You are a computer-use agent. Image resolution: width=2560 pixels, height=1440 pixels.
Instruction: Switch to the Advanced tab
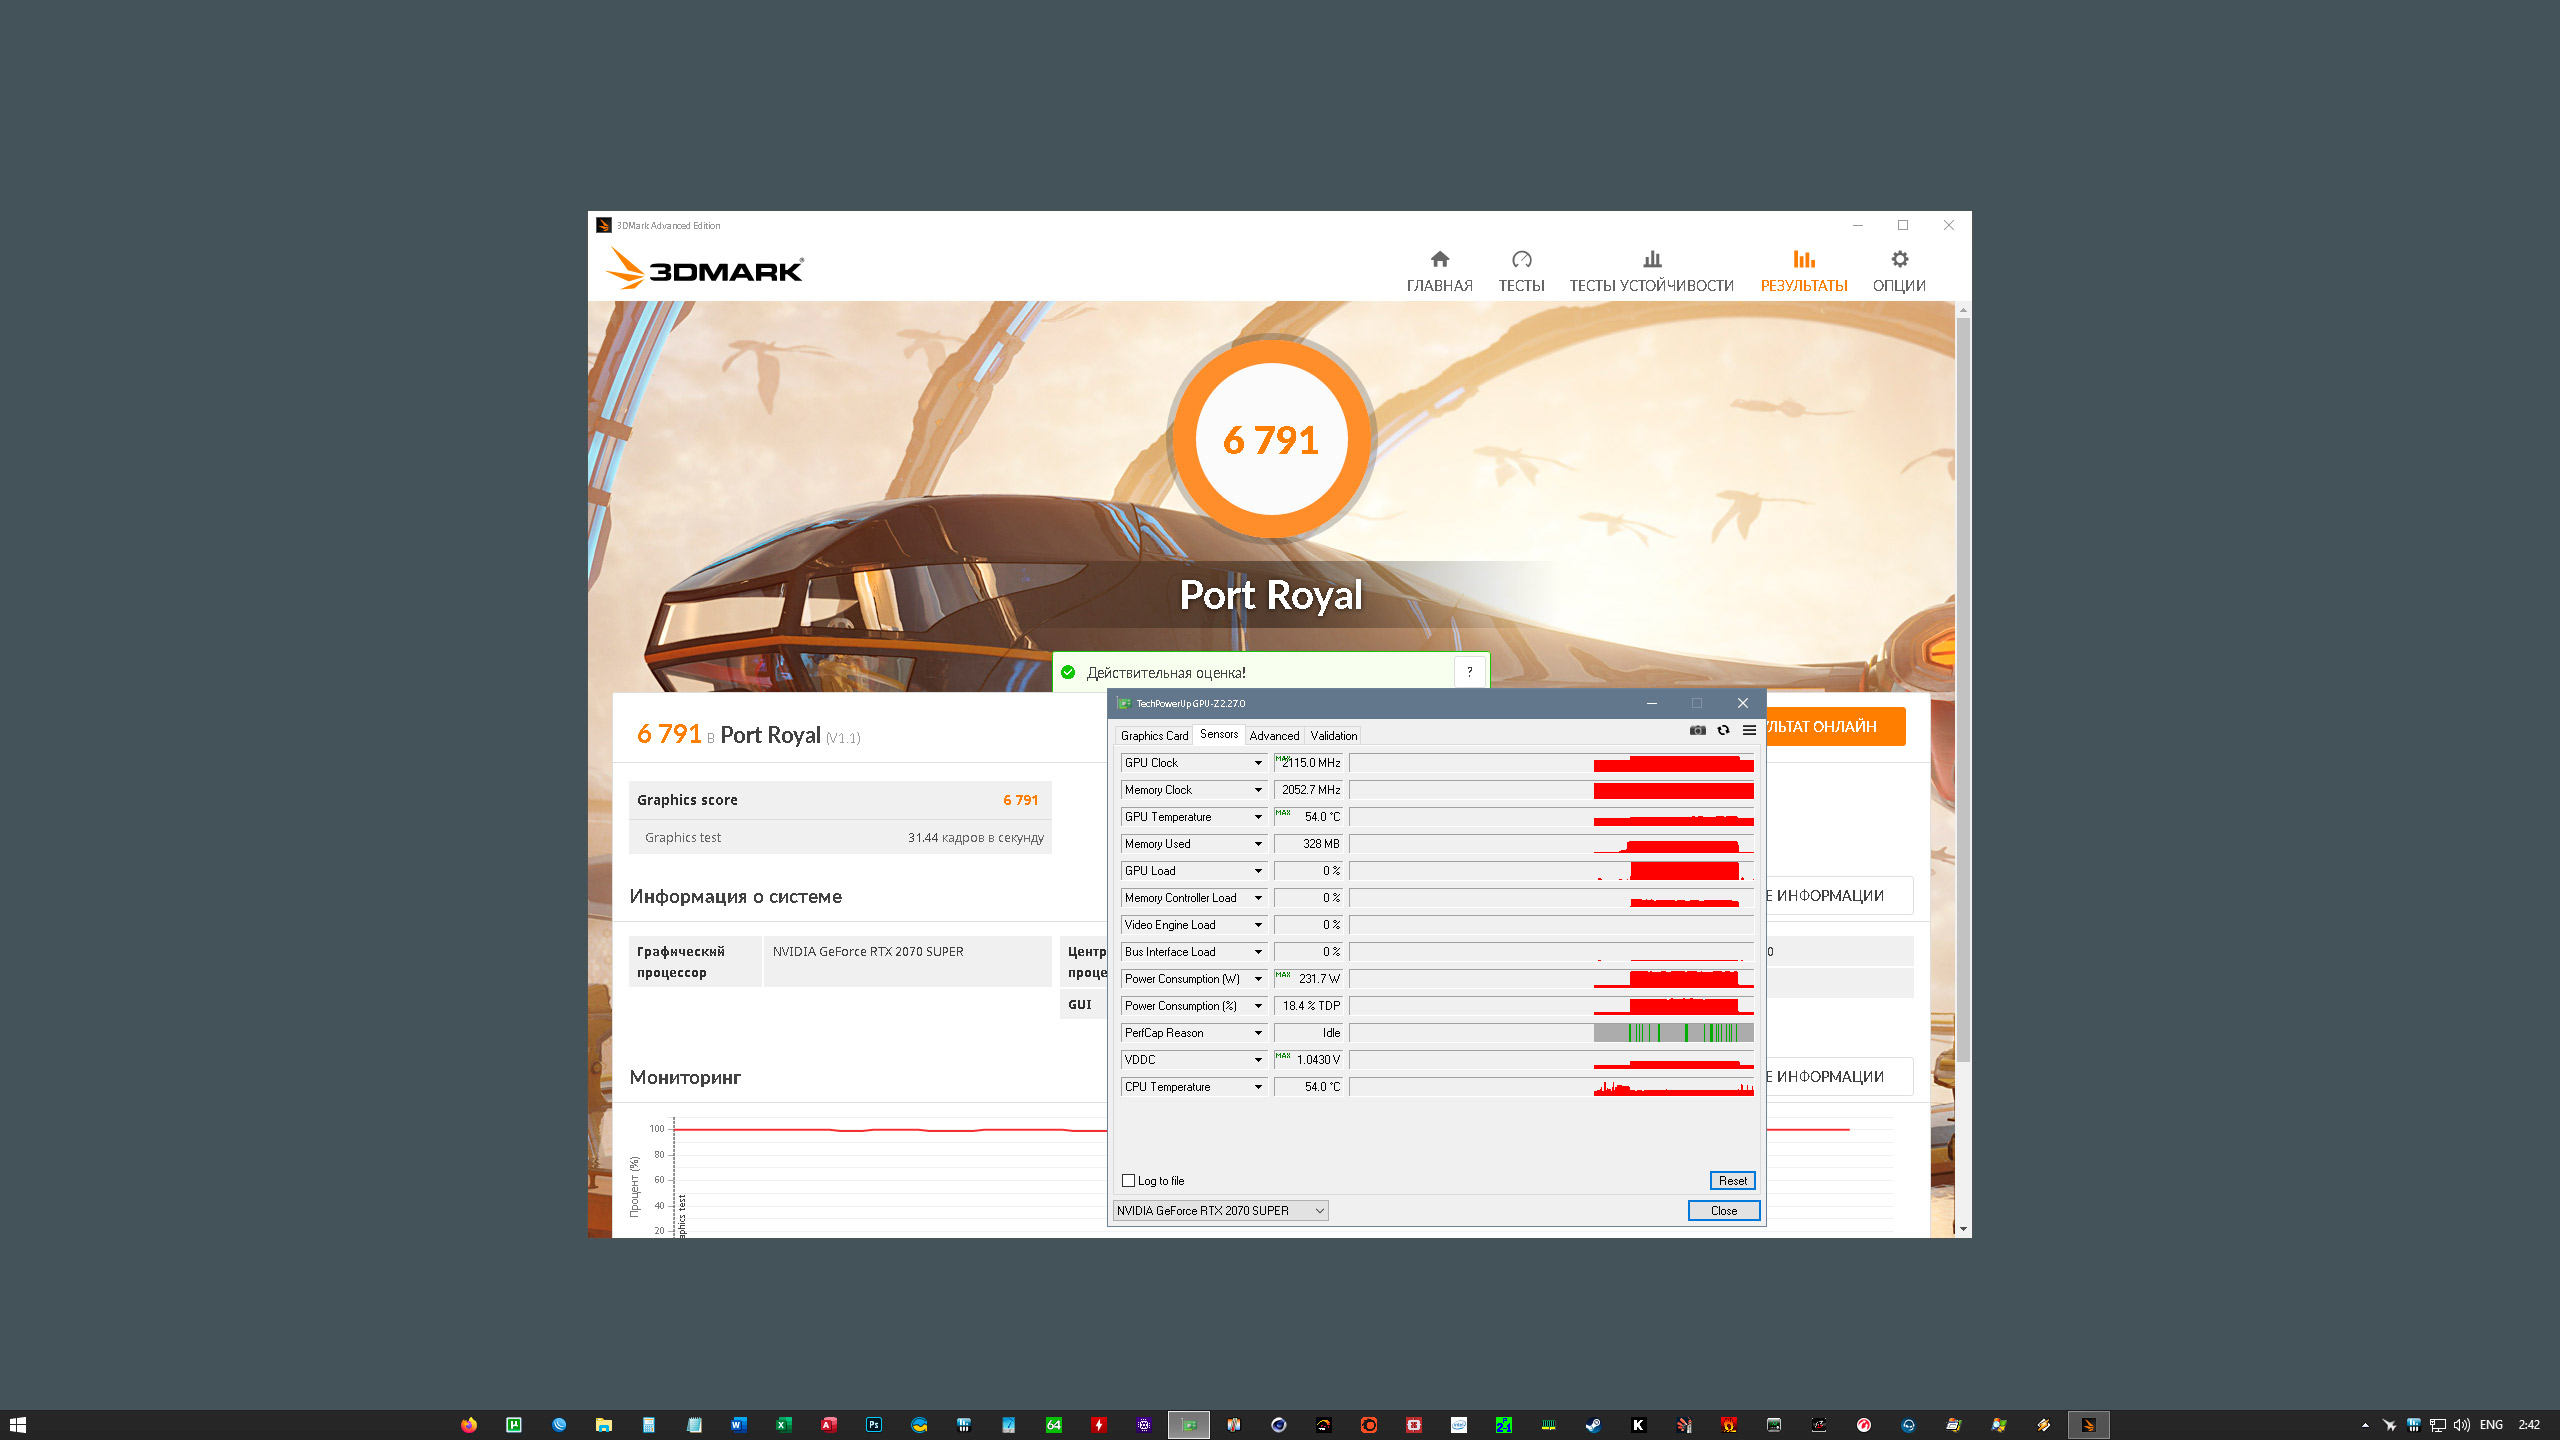coord(1274,736)
